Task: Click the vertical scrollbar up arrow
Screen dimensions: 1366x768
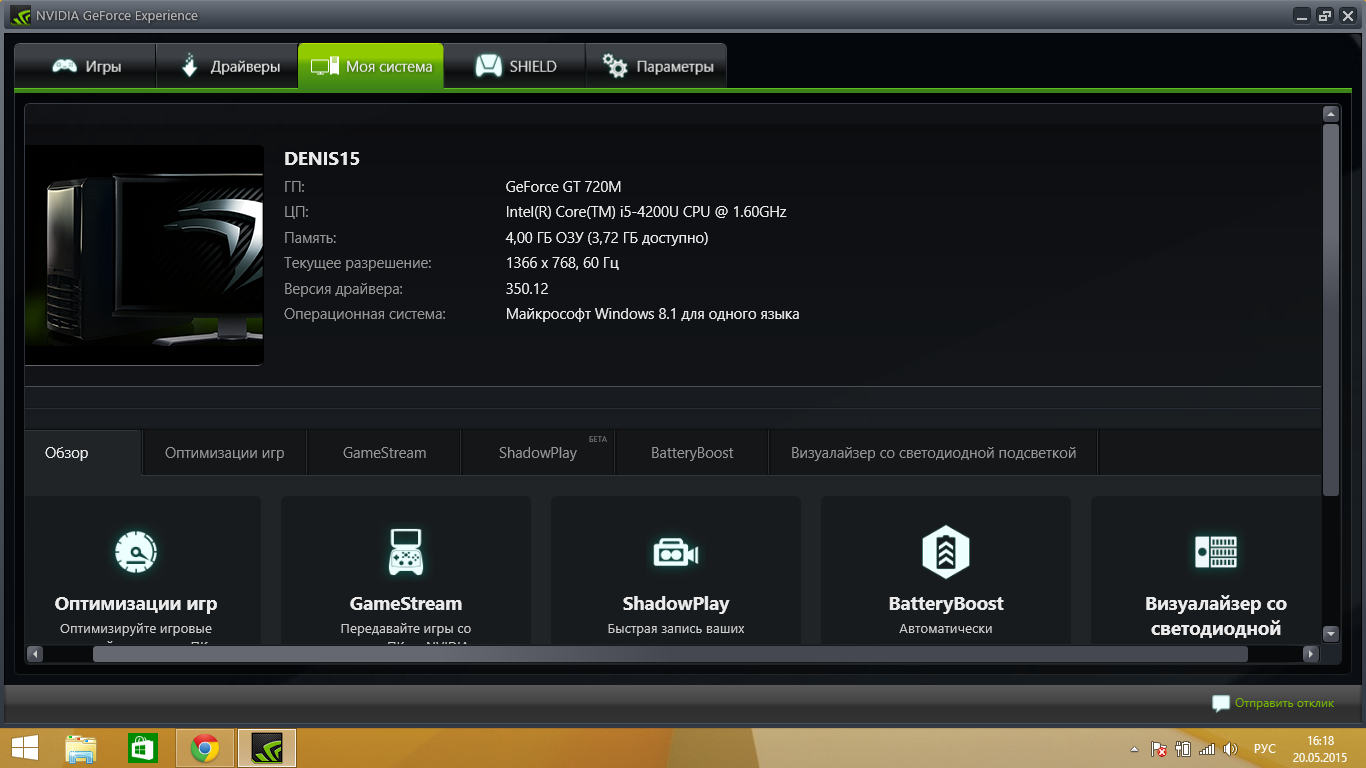Action: 1330,114
